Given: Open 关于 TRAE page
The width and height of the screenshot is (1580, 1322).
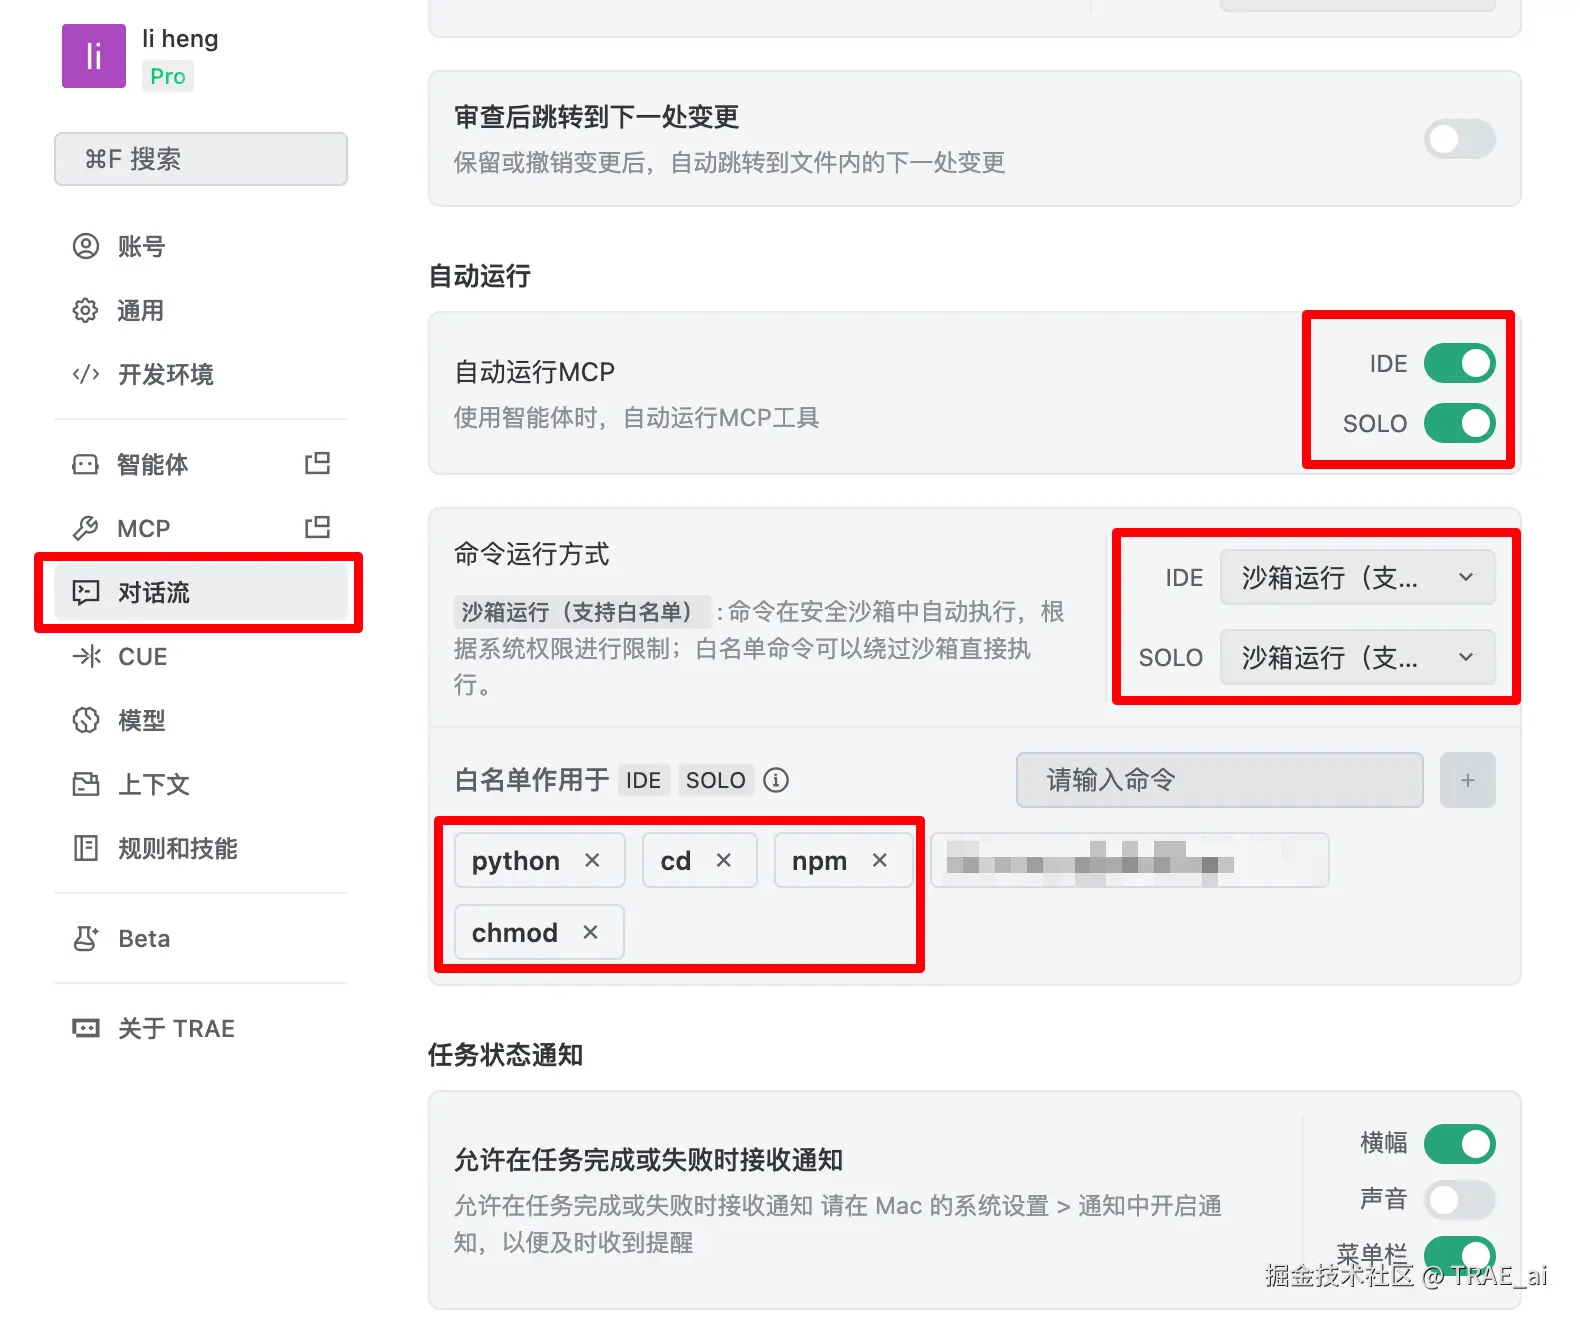Looking at the screenshot, I should tap(201, 1028).
